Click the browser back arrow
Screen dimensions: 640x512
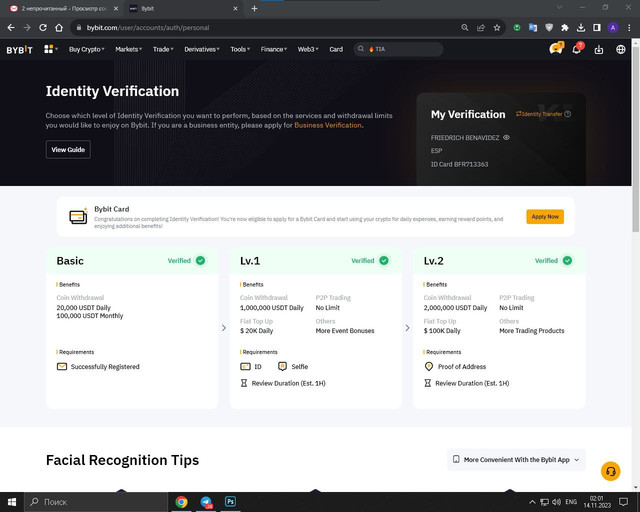point(11,27)
